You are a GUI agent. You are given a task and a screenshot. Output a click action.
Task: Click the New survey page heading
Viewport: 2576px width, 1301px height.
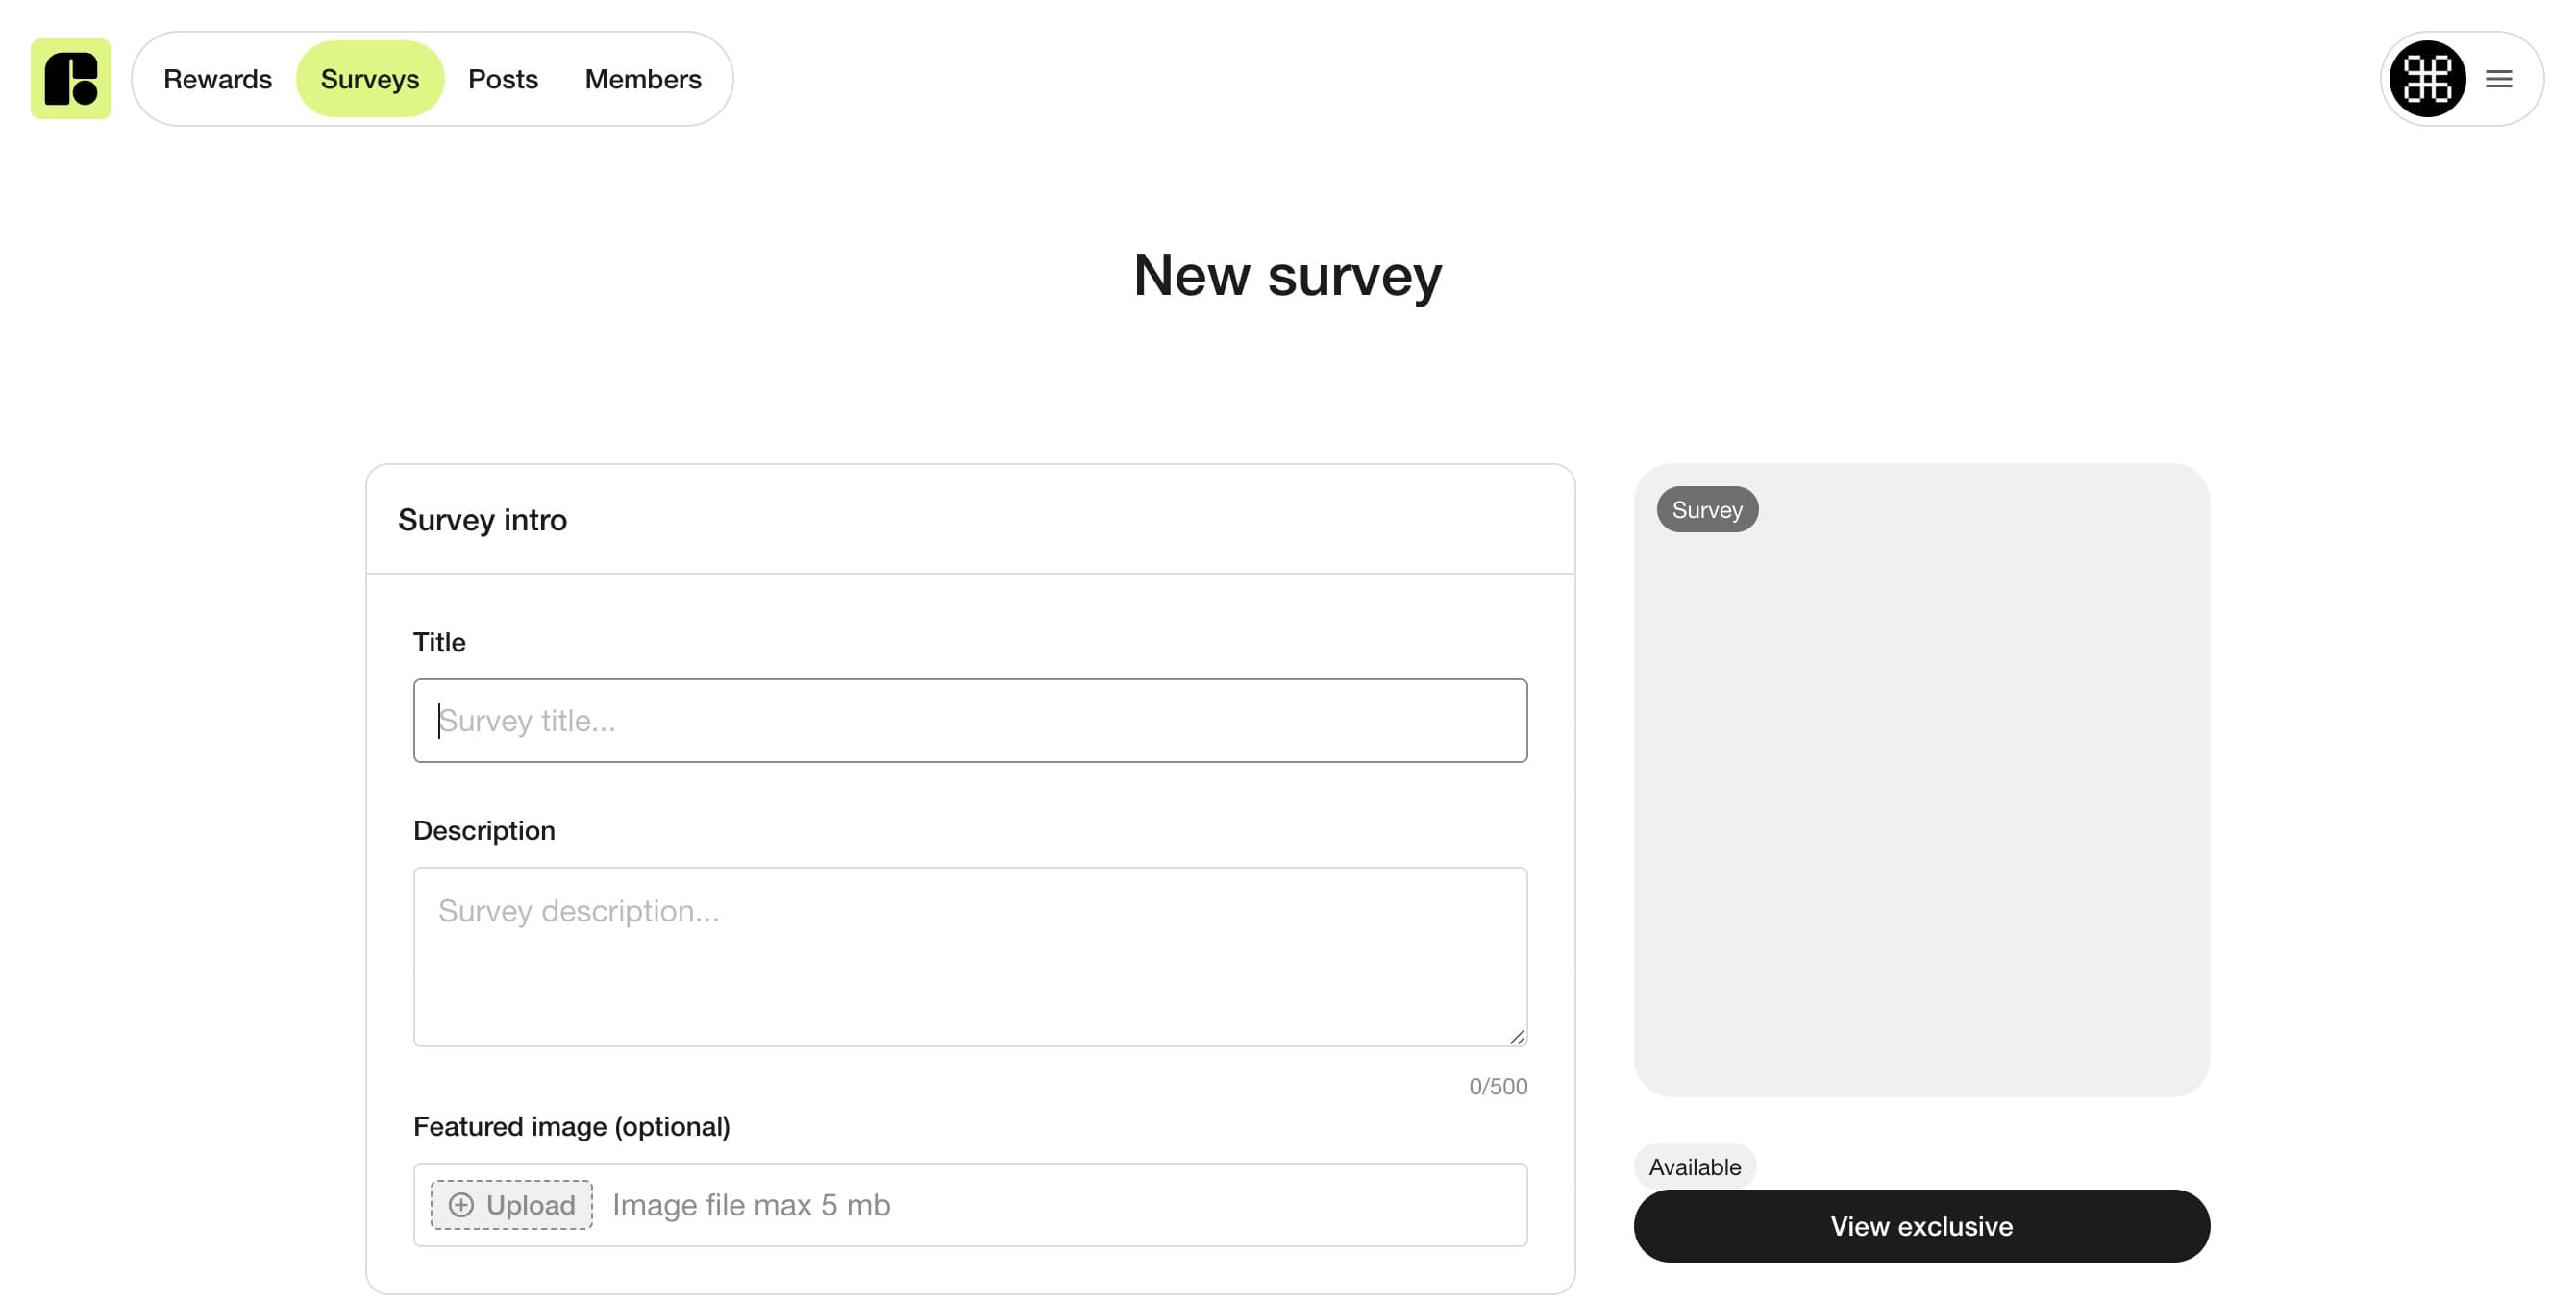click(x=1287, y=275)
